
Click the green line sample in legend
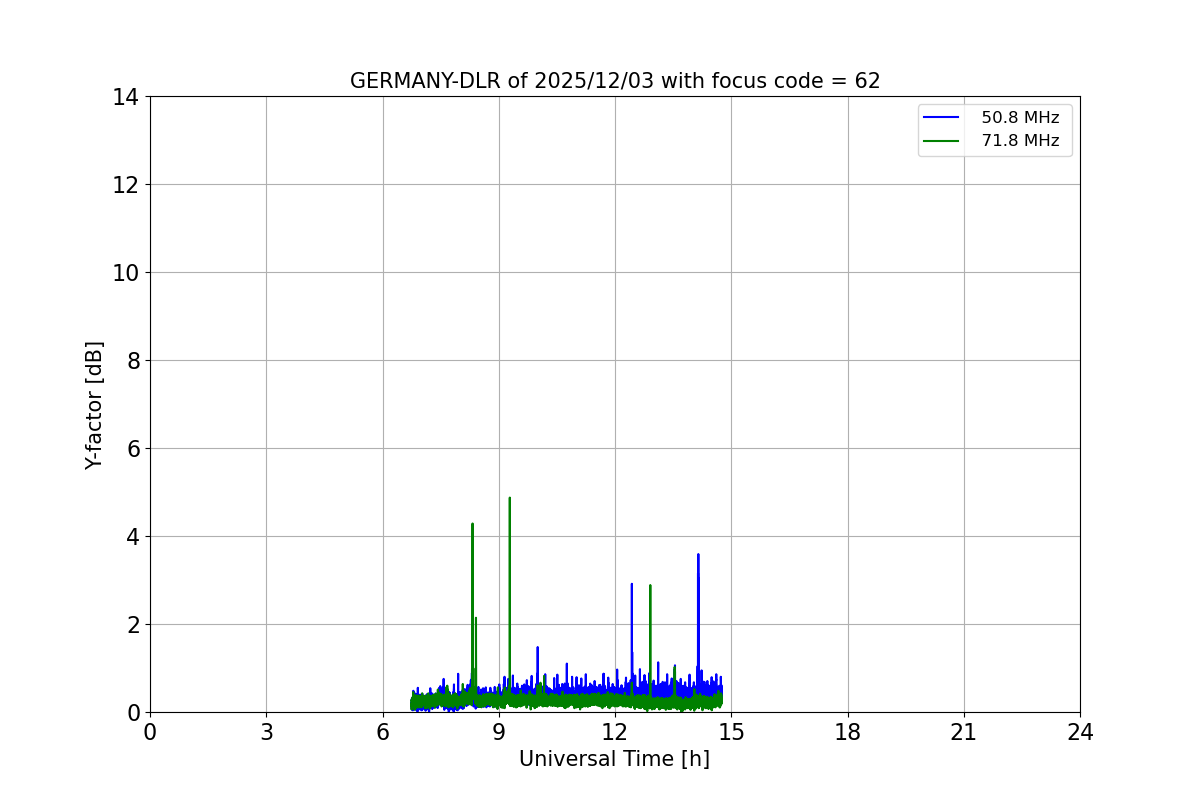[942, 141]
